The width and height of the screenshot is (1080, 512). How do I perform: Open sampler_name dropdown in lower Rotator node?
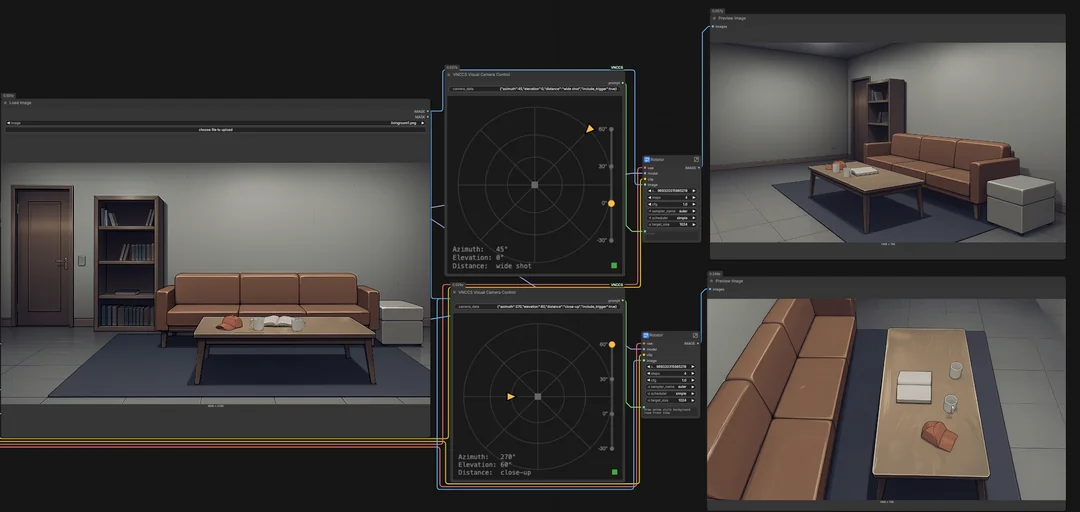(671, 387)
